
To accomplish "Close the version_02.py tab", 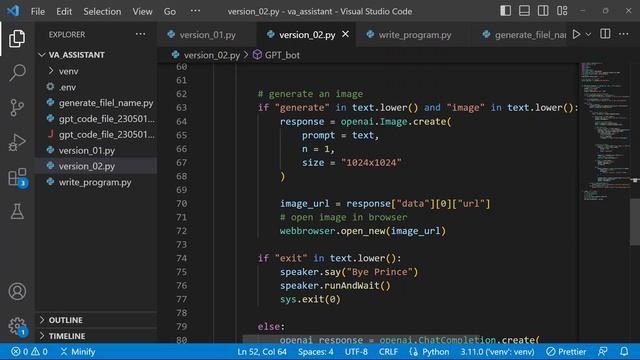I will (345, 34).
